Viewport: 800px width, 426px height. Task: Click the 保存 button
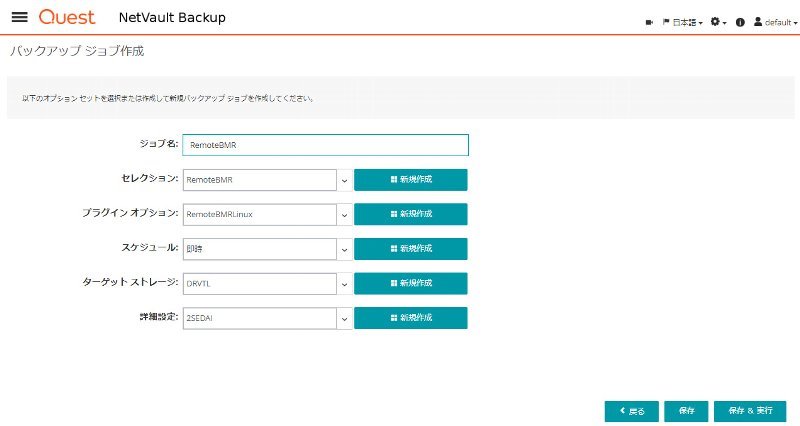coord(686,411)
